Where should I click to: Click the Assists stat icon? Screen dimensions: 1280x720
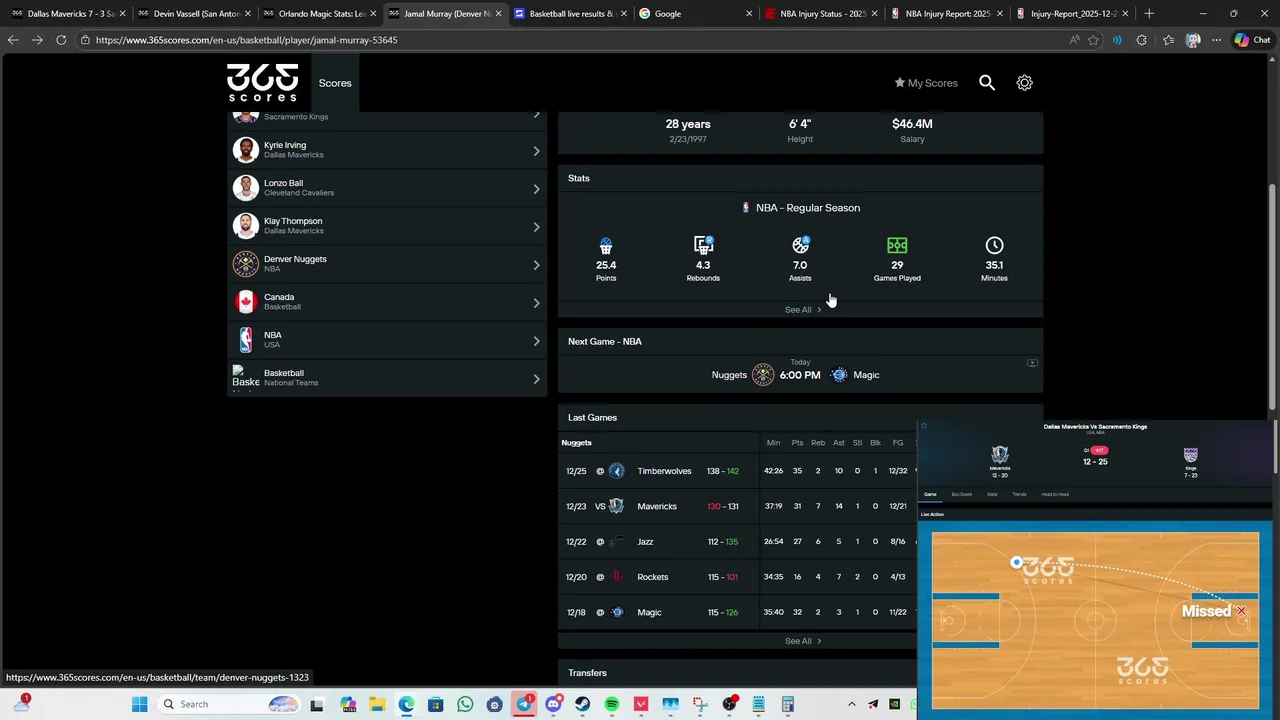pyautogui.click(x=800, y=245)
